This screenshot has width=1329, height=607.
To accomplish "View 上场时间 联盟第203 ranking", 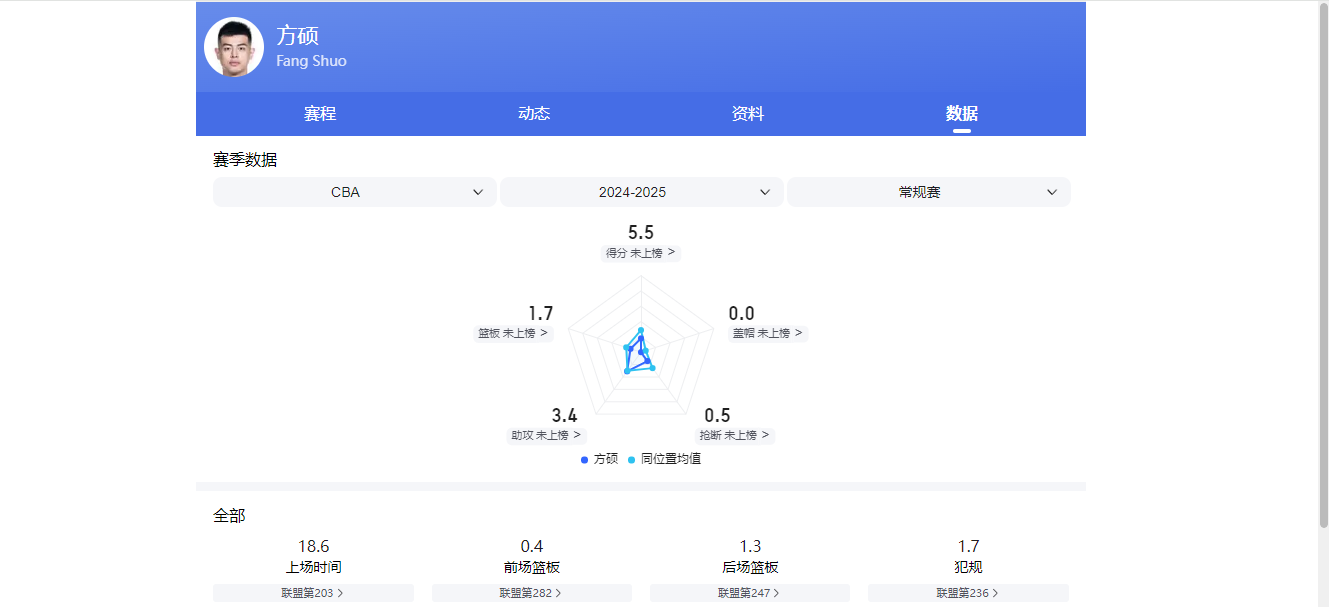I will 313,592.
